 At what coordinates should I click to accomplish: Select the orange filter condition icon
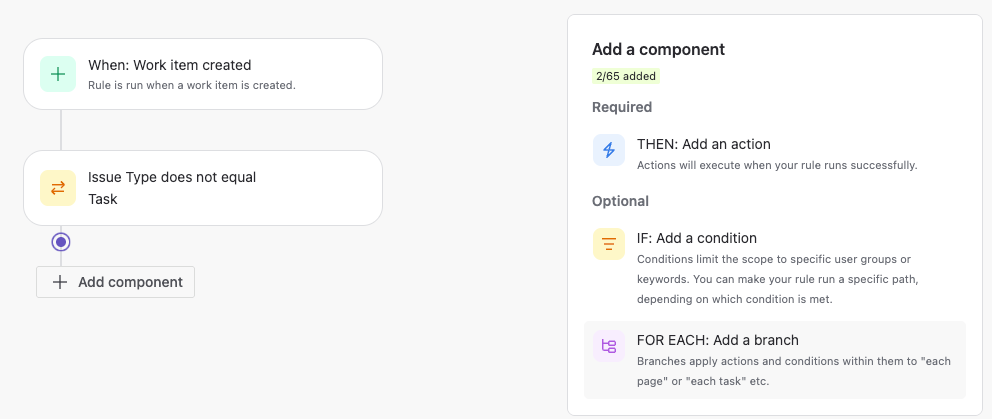pos(609,244)
